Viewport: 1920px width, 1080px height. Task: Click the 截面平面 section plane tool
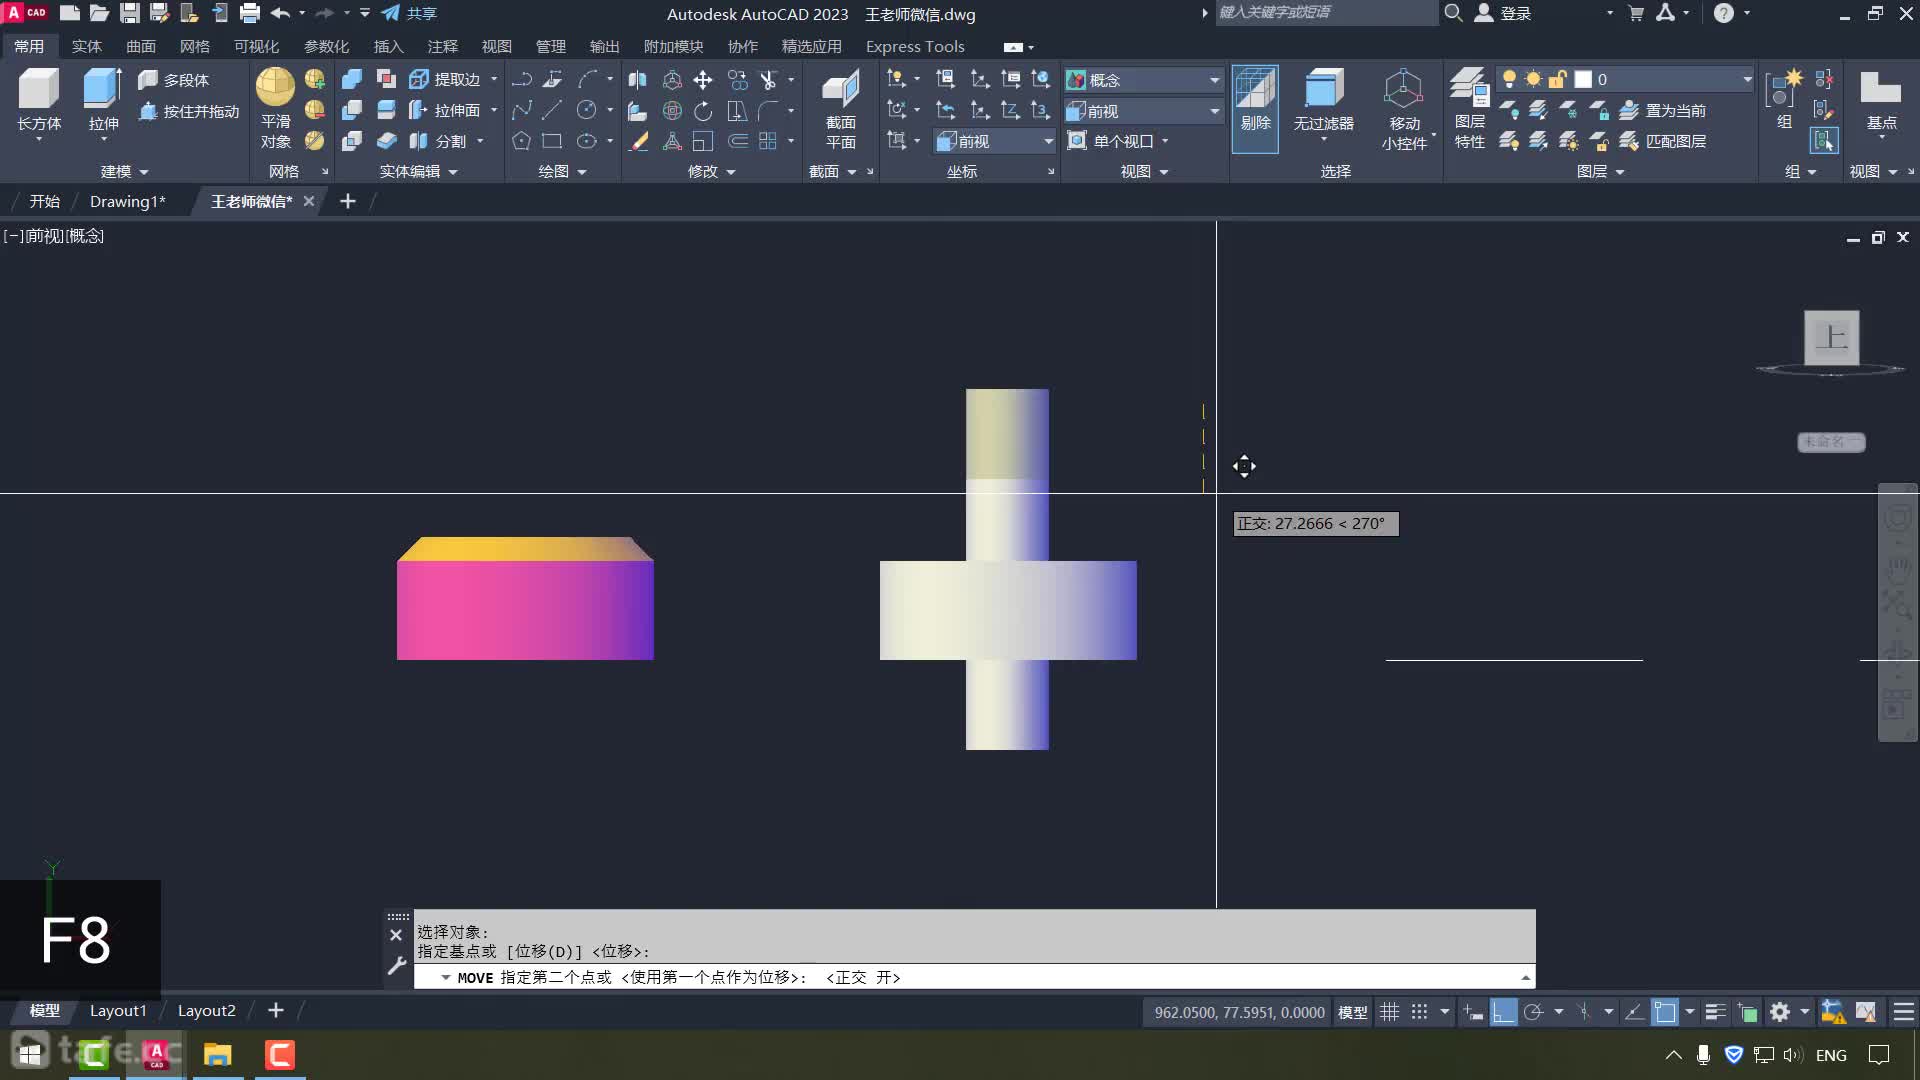click(840, 108)
